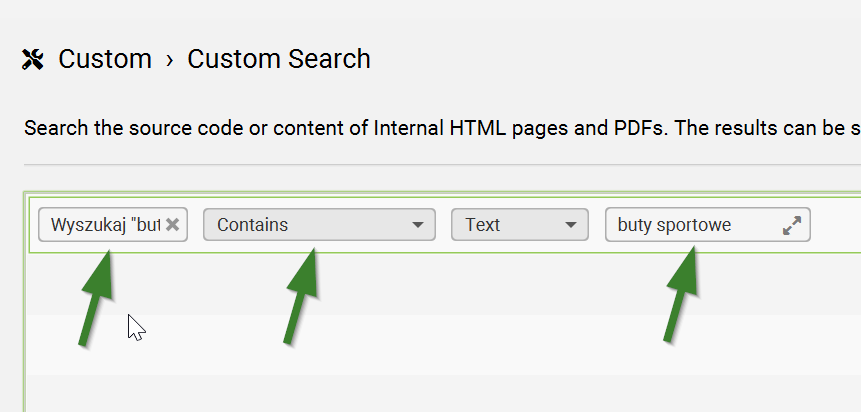Clear the "Wyszukaj" filter name with X icon

point(173,225)
